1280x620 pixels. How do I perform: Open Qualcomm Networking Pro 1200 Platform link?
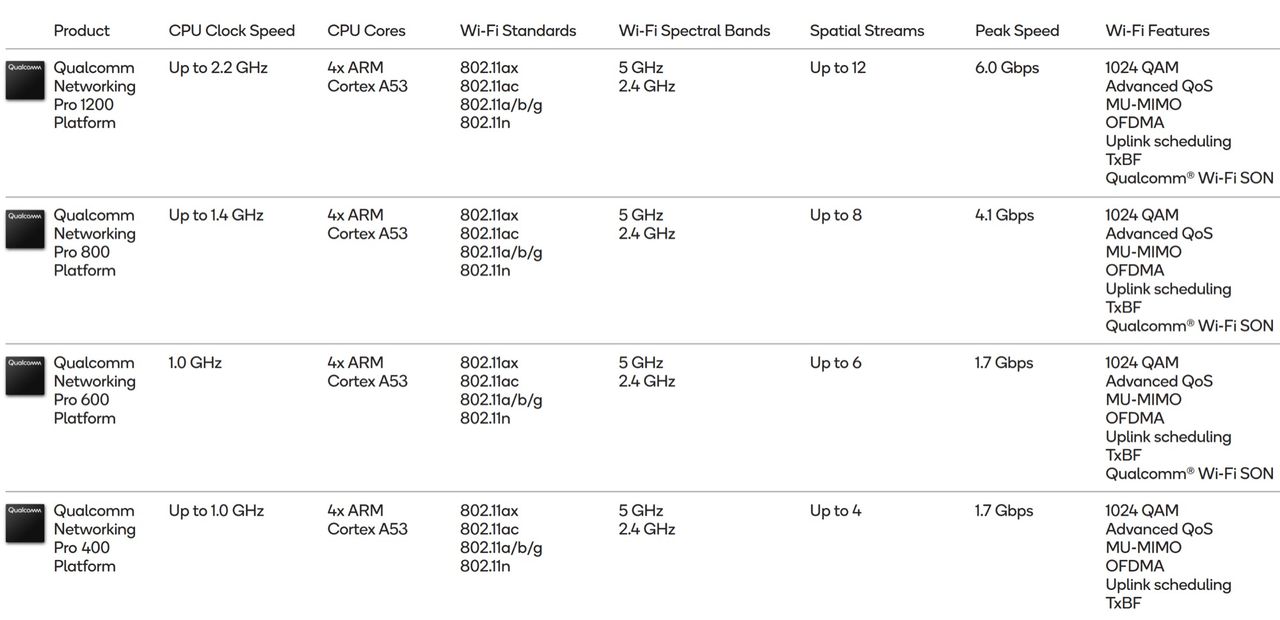(94, 95)
